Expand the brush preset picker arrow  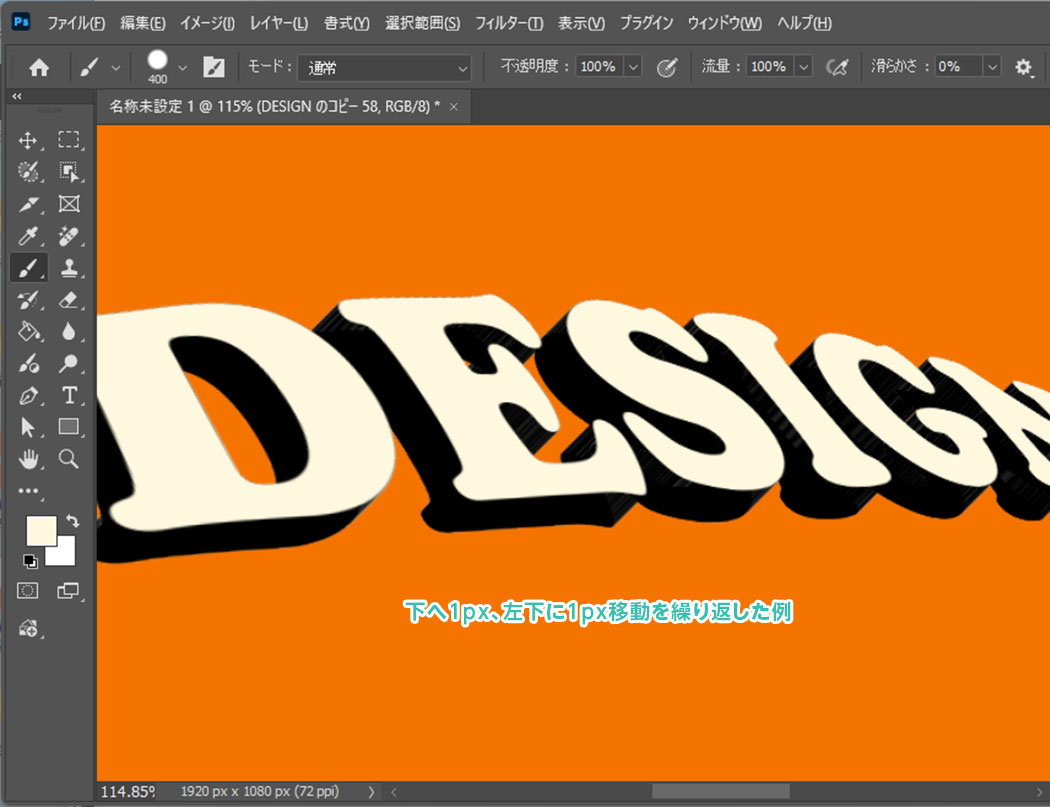182,67
